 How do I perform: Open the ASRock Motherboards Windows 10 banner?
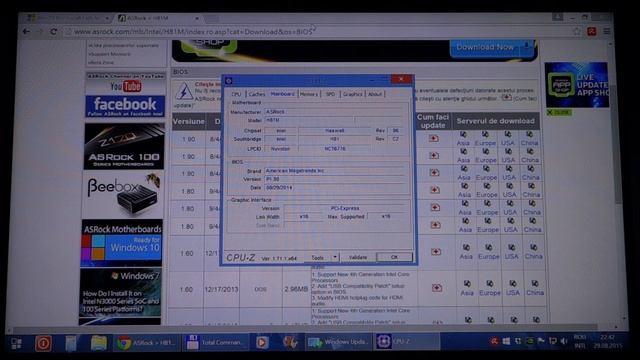[x=122, y=243]
